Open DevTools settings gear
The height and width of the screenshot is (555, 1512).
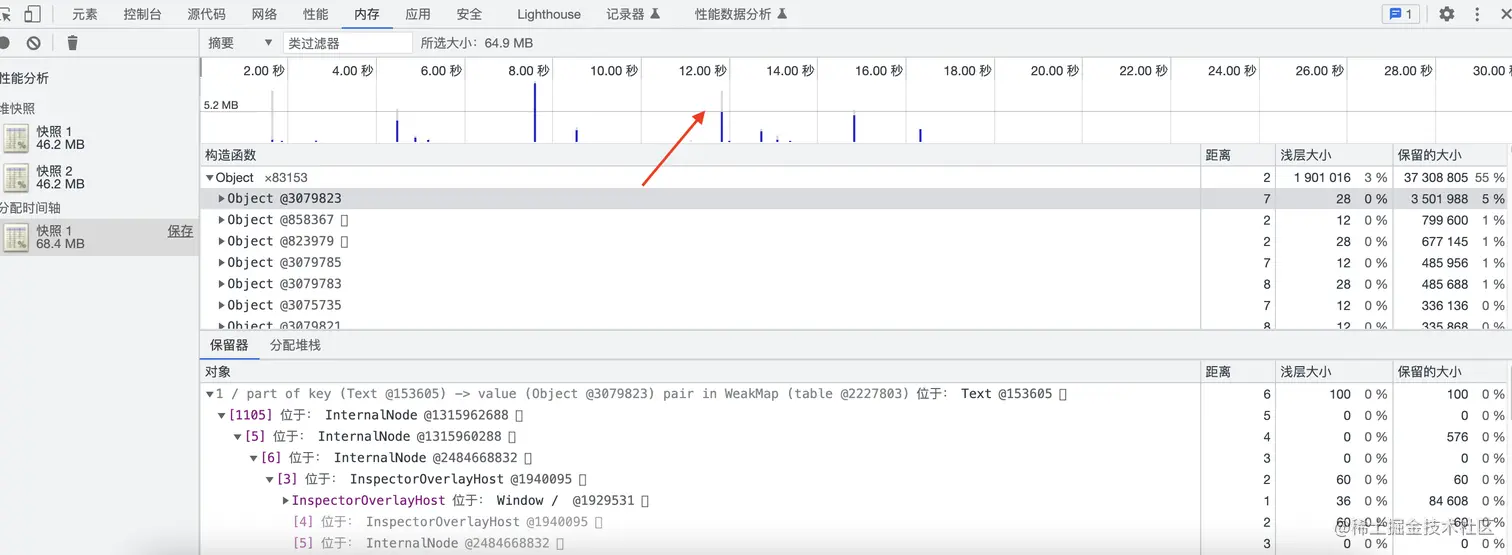coord(1447,14)
